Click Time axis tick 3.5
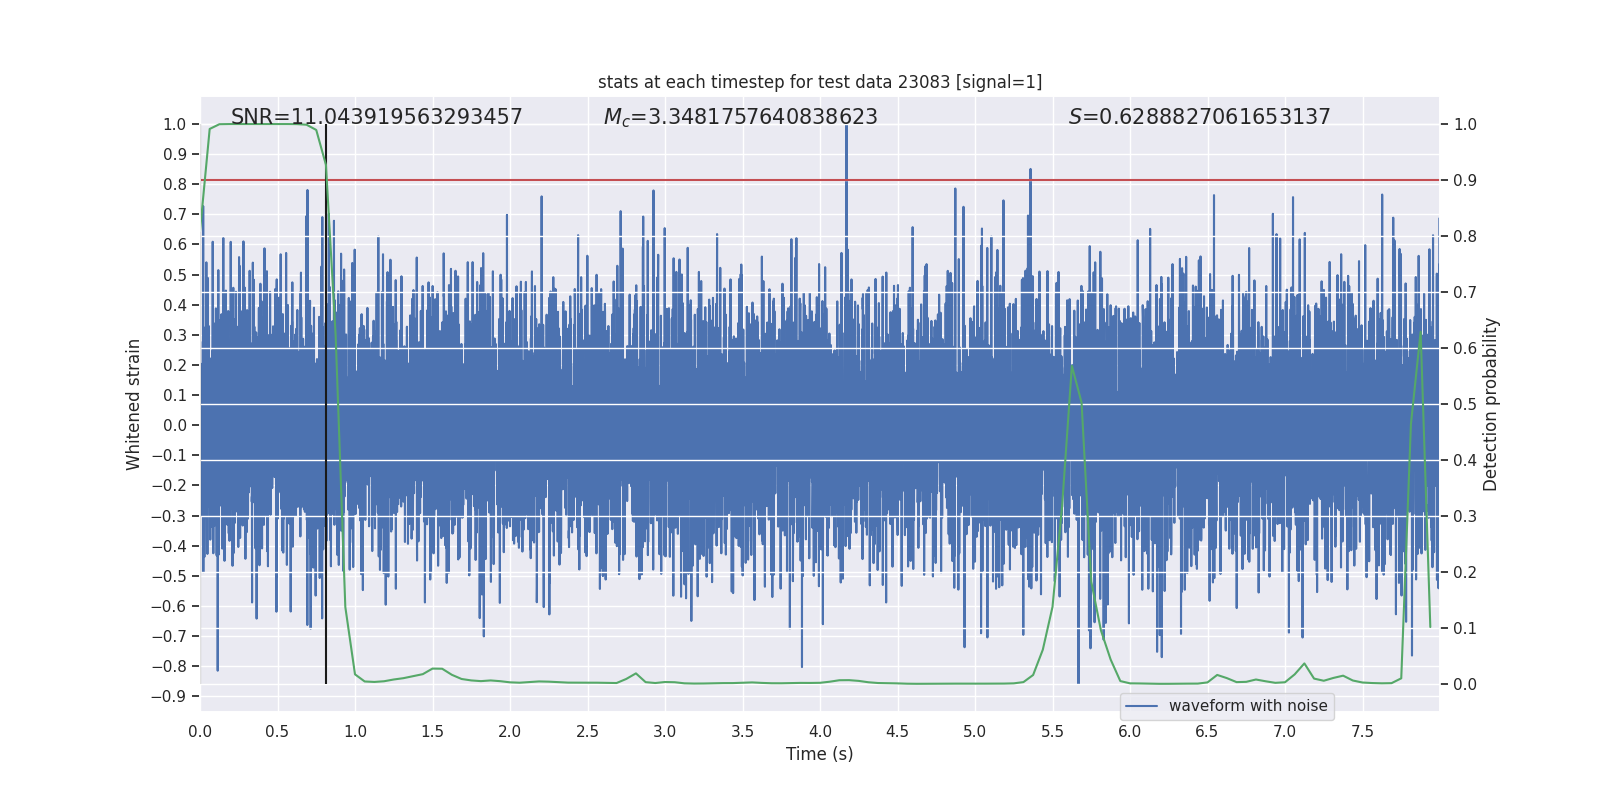This screenshot has height=800, width=1600. 743,731
